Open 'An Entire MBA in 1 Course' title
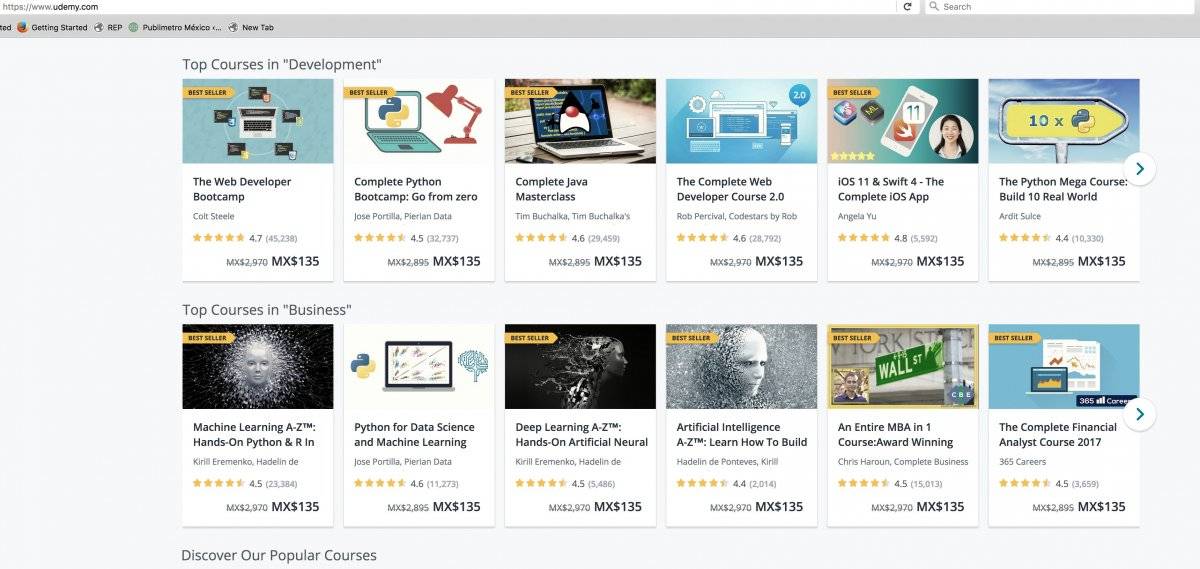 (896, 434)
